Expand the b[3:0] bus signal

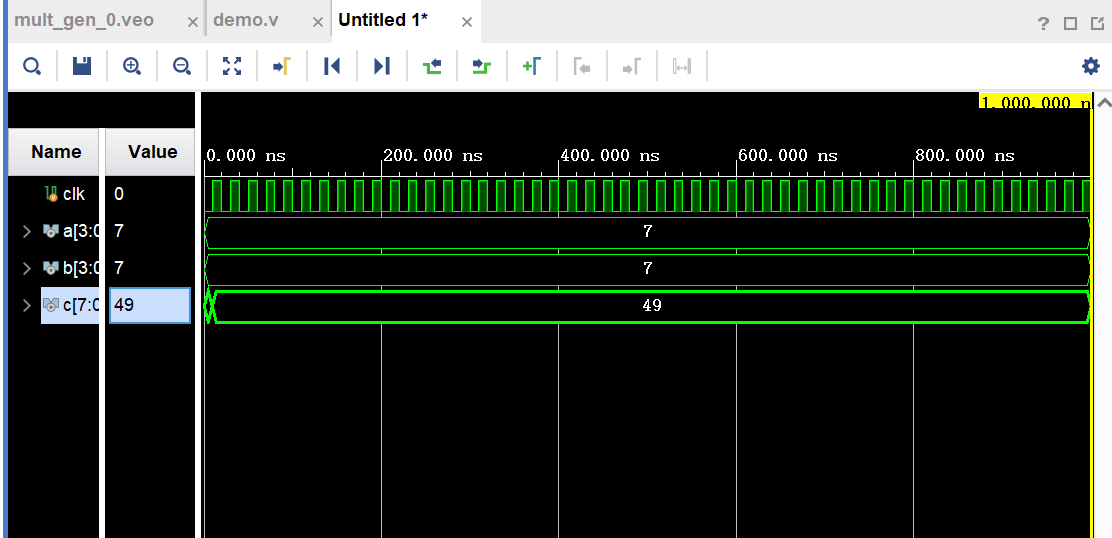pos(26,268)
